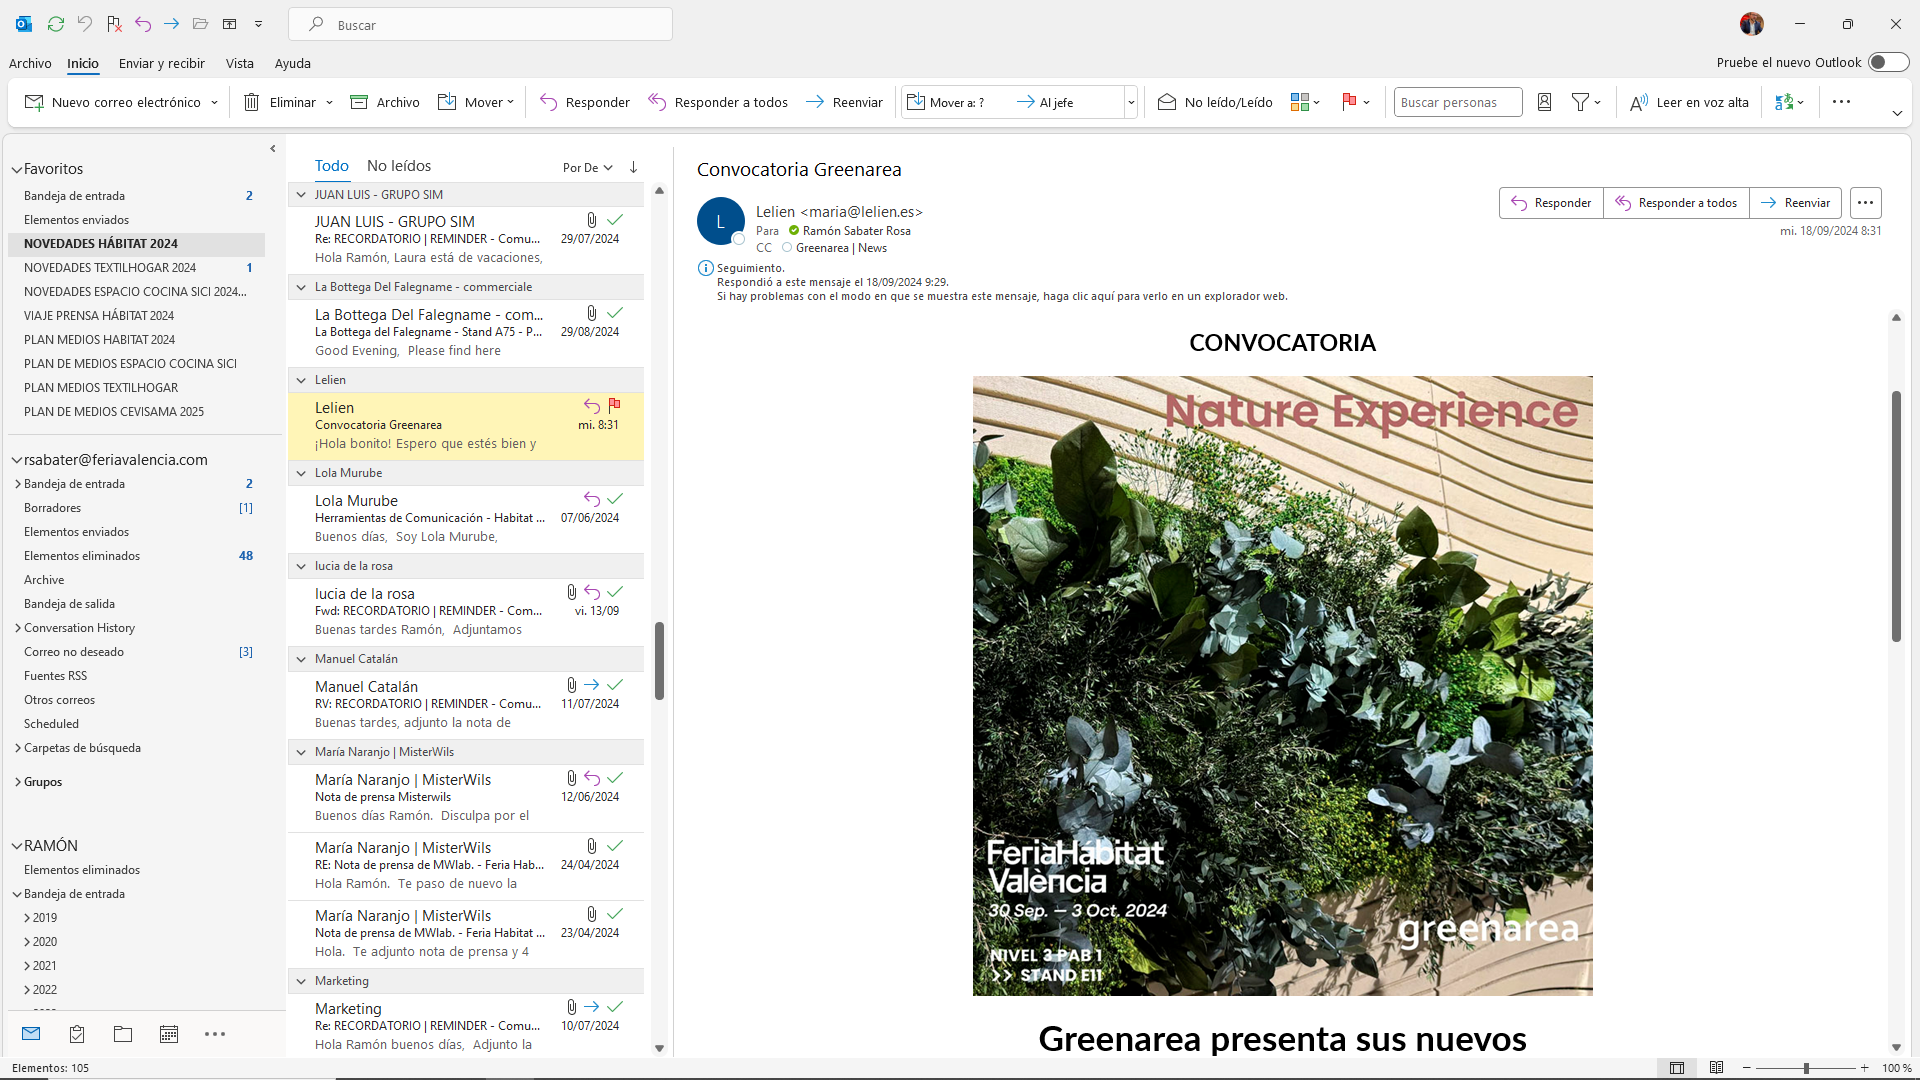The height and width of the screenshot is (1080, 1920).
Task: Click the account profile picture
Action: (x=1751, y=24)
